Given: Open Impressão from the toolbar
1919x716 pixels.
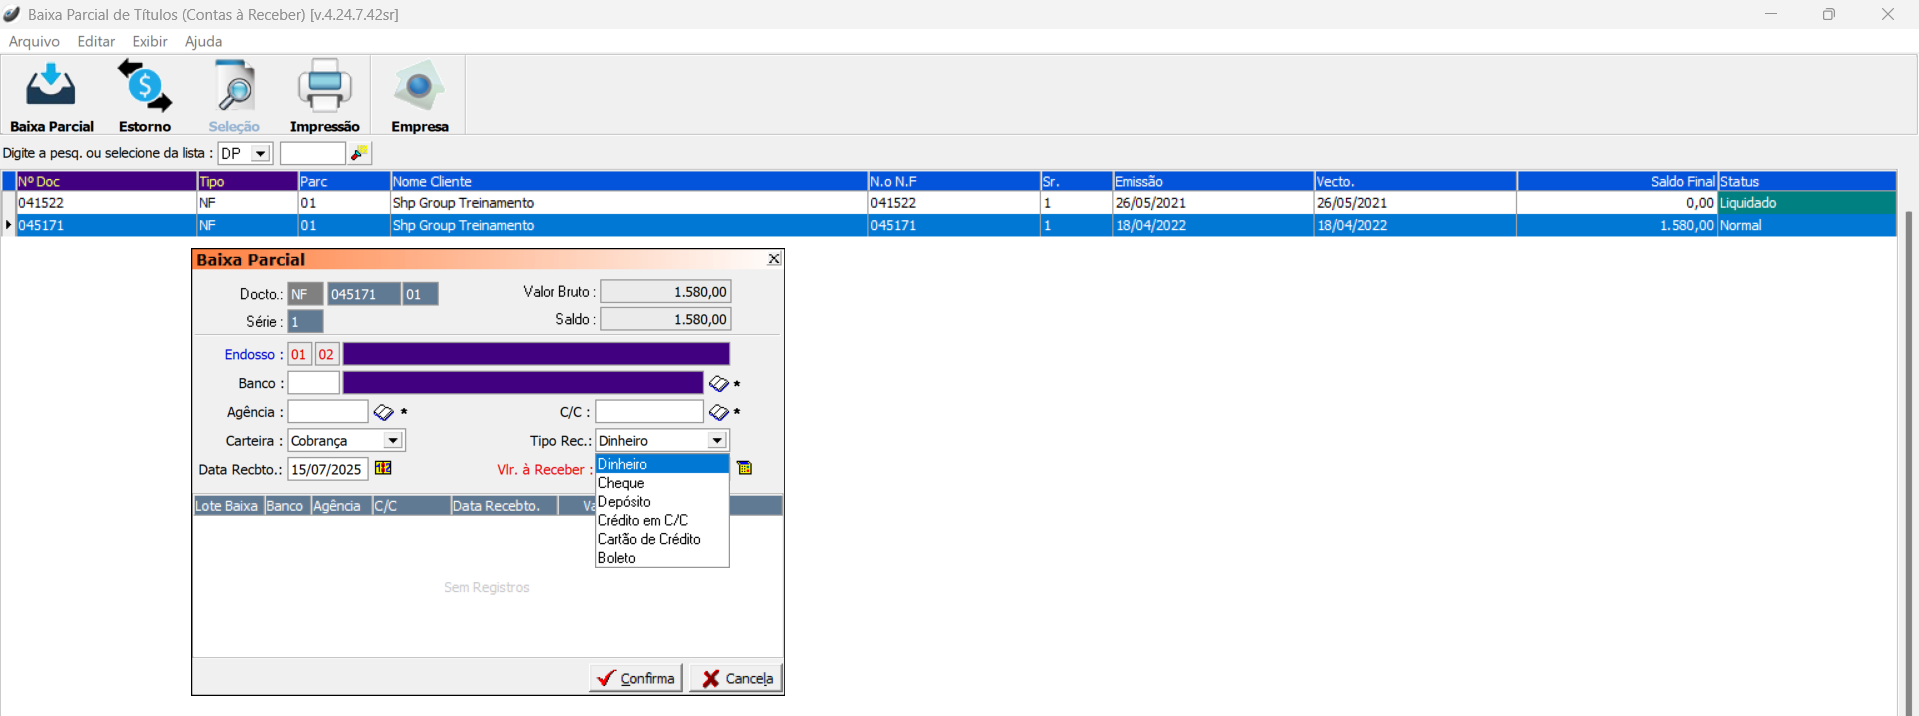Looking at the screenshot, I should (324, 97).
